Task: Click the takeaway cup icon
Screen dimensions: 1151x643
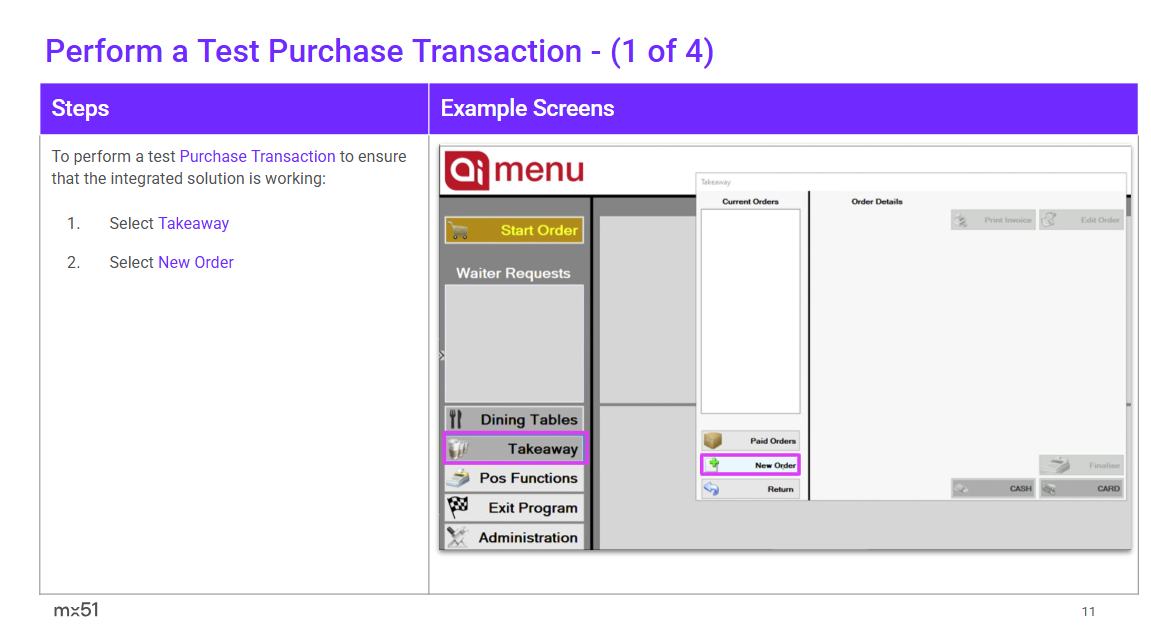Action: point(458,449)
